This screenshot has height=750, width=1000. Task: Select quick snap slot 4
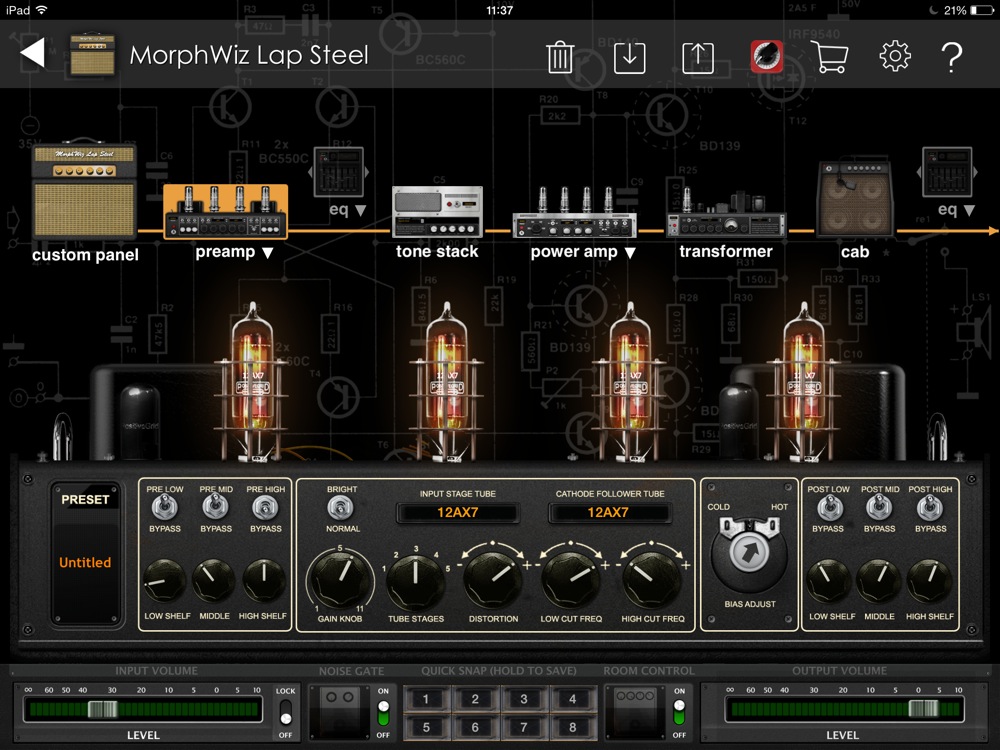(572, 699)
